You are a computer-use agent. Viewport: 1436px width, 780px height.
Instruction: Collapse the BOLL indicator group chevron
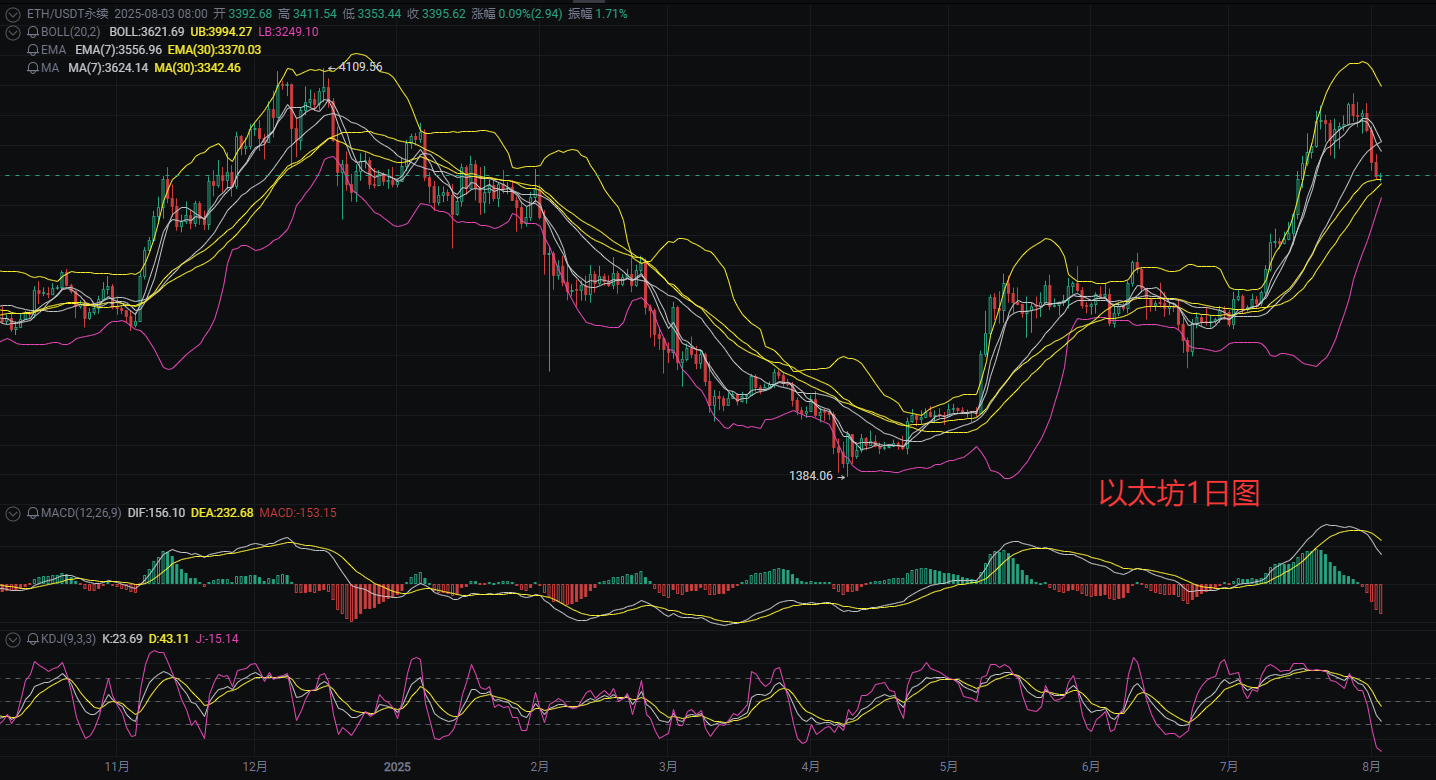[13, 32]
